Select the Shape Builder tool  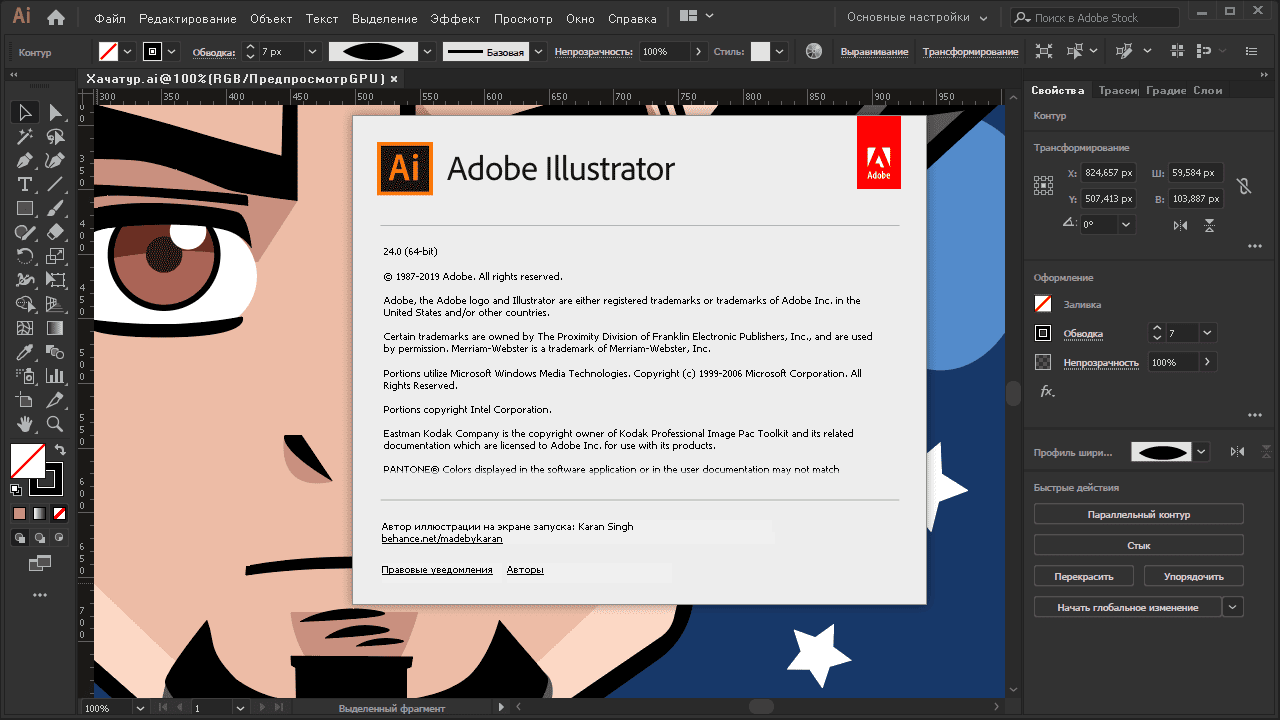[25, 304]
